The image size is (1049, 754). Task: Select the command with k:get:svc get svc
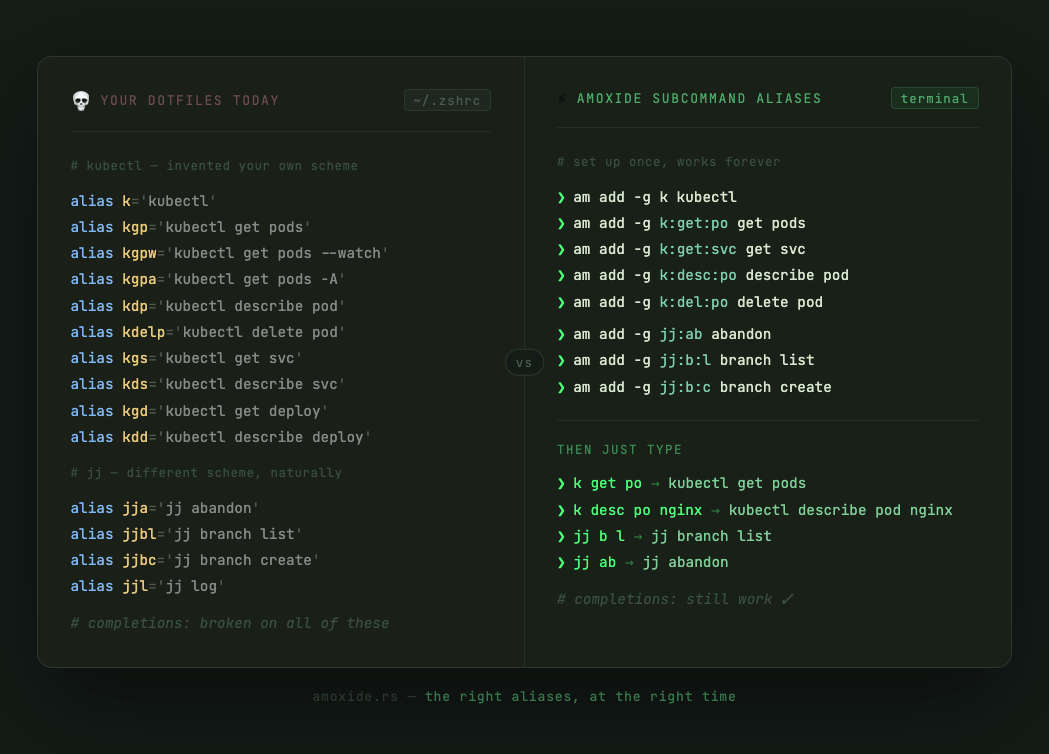tap(681, 250)
